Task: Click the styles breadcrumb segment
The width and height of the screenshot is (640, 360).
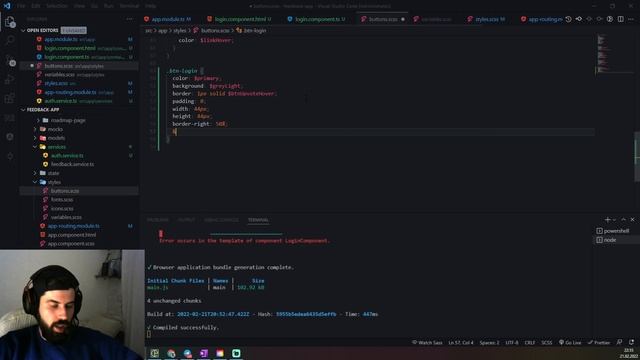Action: point(180,31)
